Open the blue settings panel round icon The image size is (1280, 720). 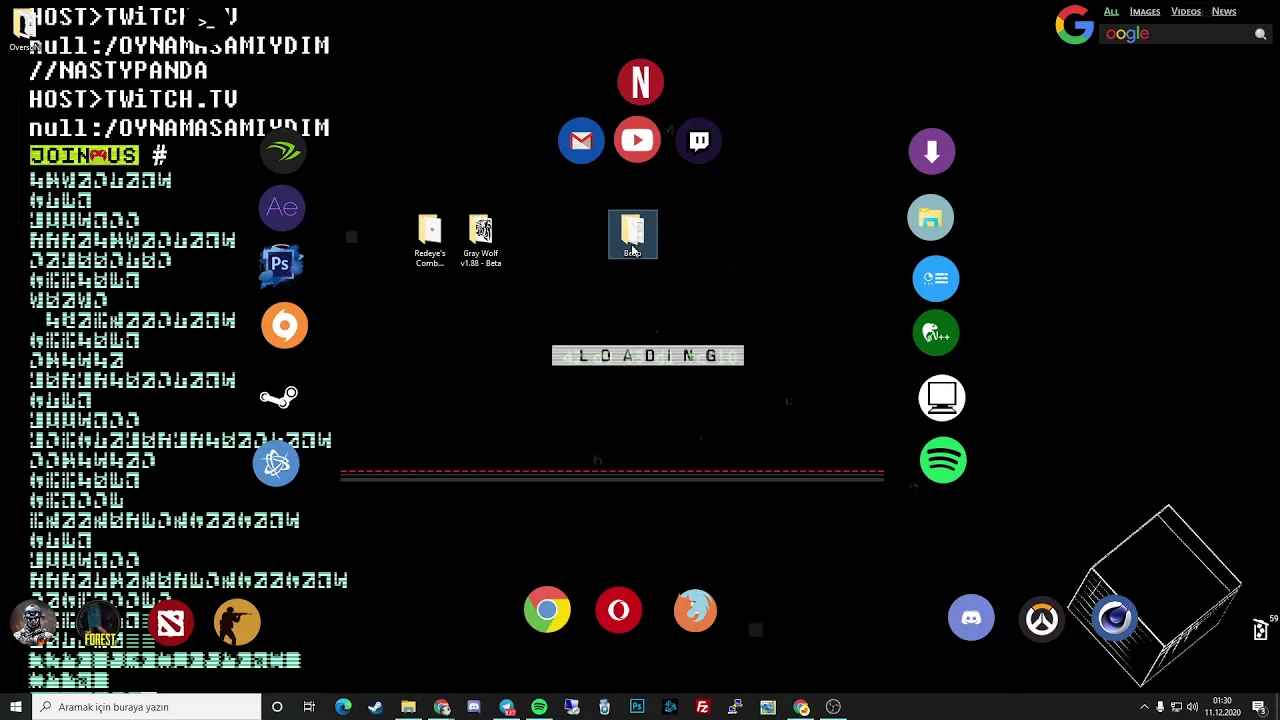[936, 278]
